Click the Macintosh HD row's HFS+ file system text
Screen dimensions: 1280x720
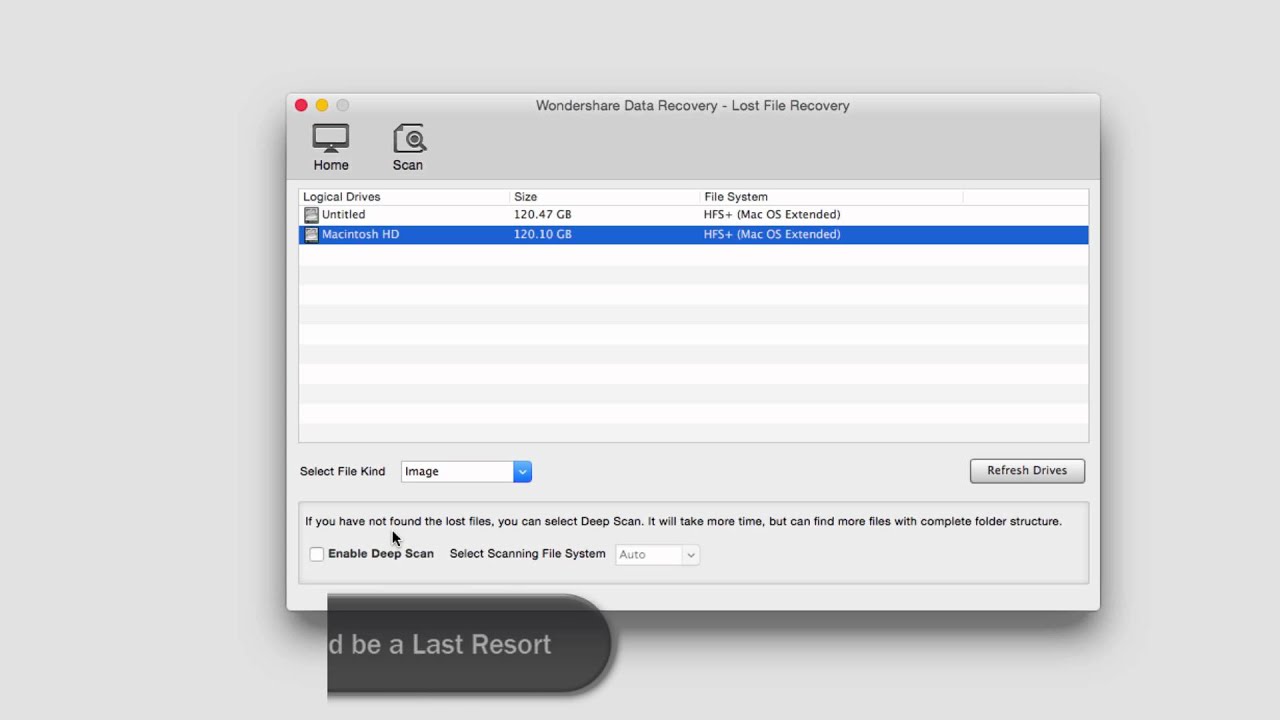coord(772,234)
